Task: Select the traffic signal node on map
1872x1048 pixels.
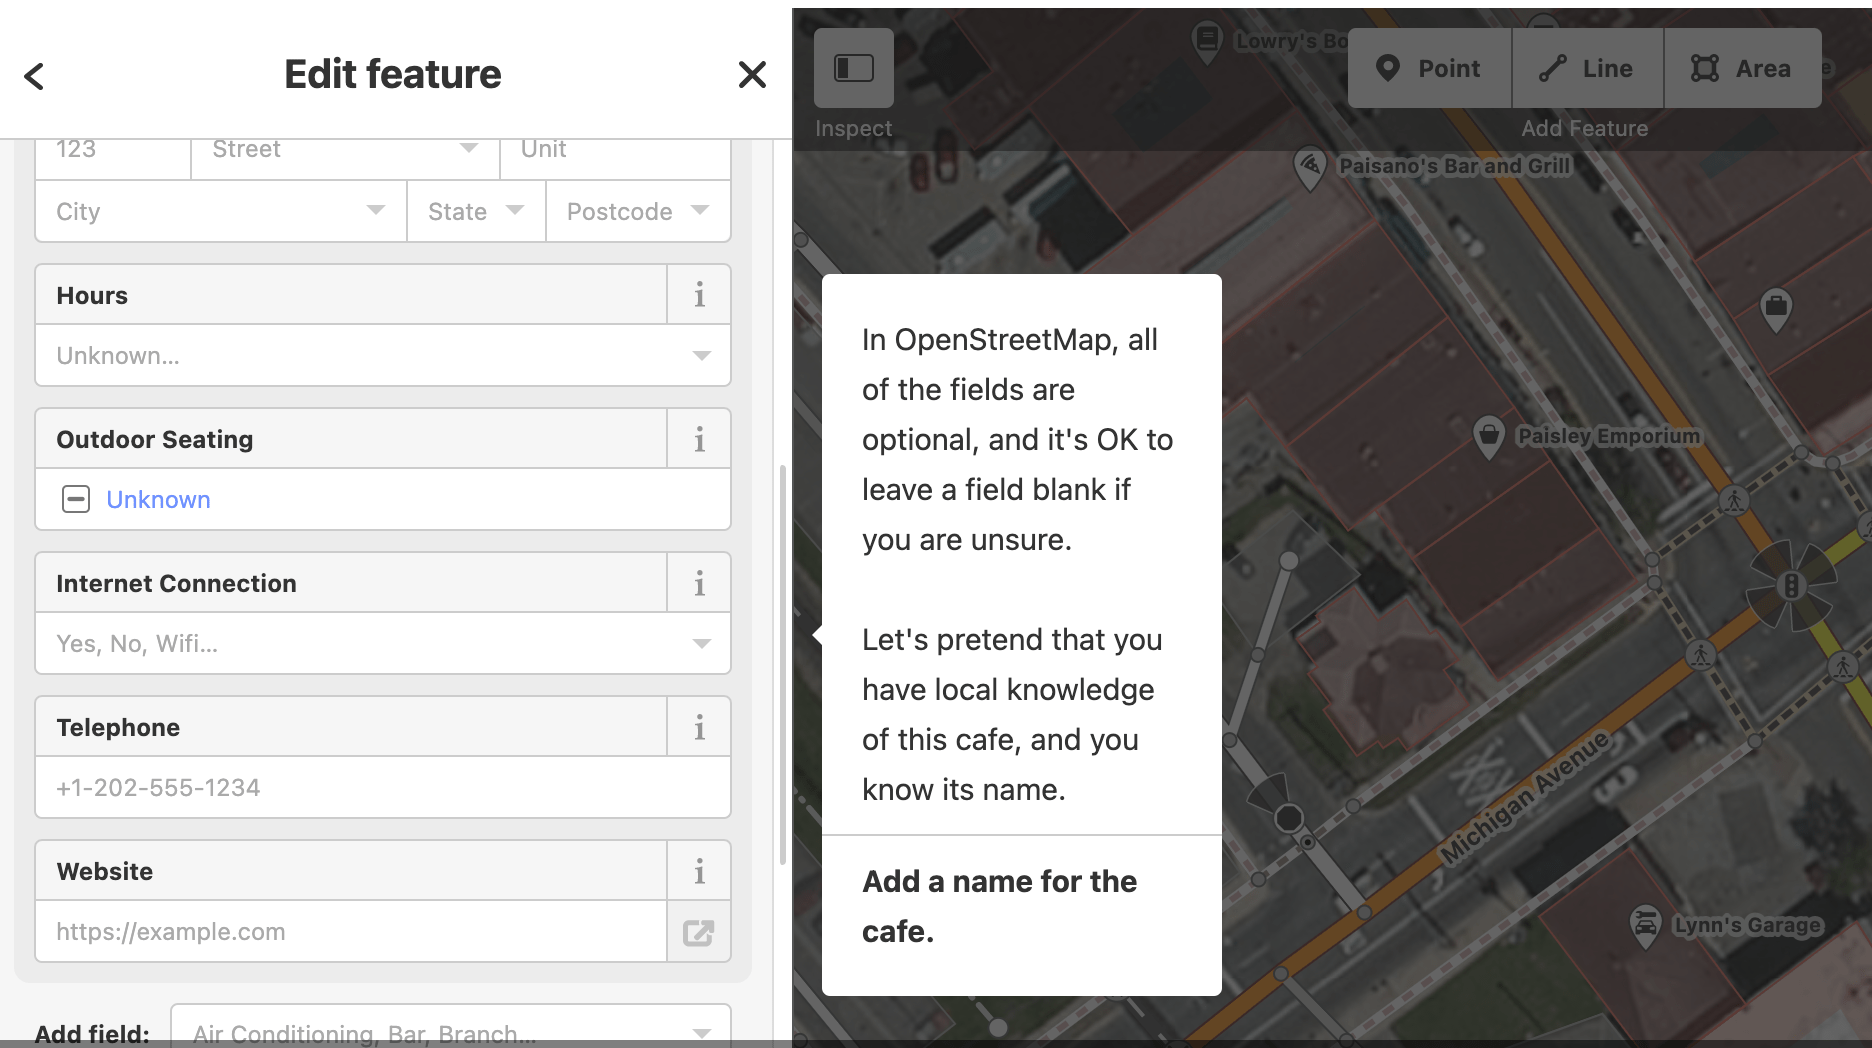Action: pyautogui.click(x=1791, y=585)
